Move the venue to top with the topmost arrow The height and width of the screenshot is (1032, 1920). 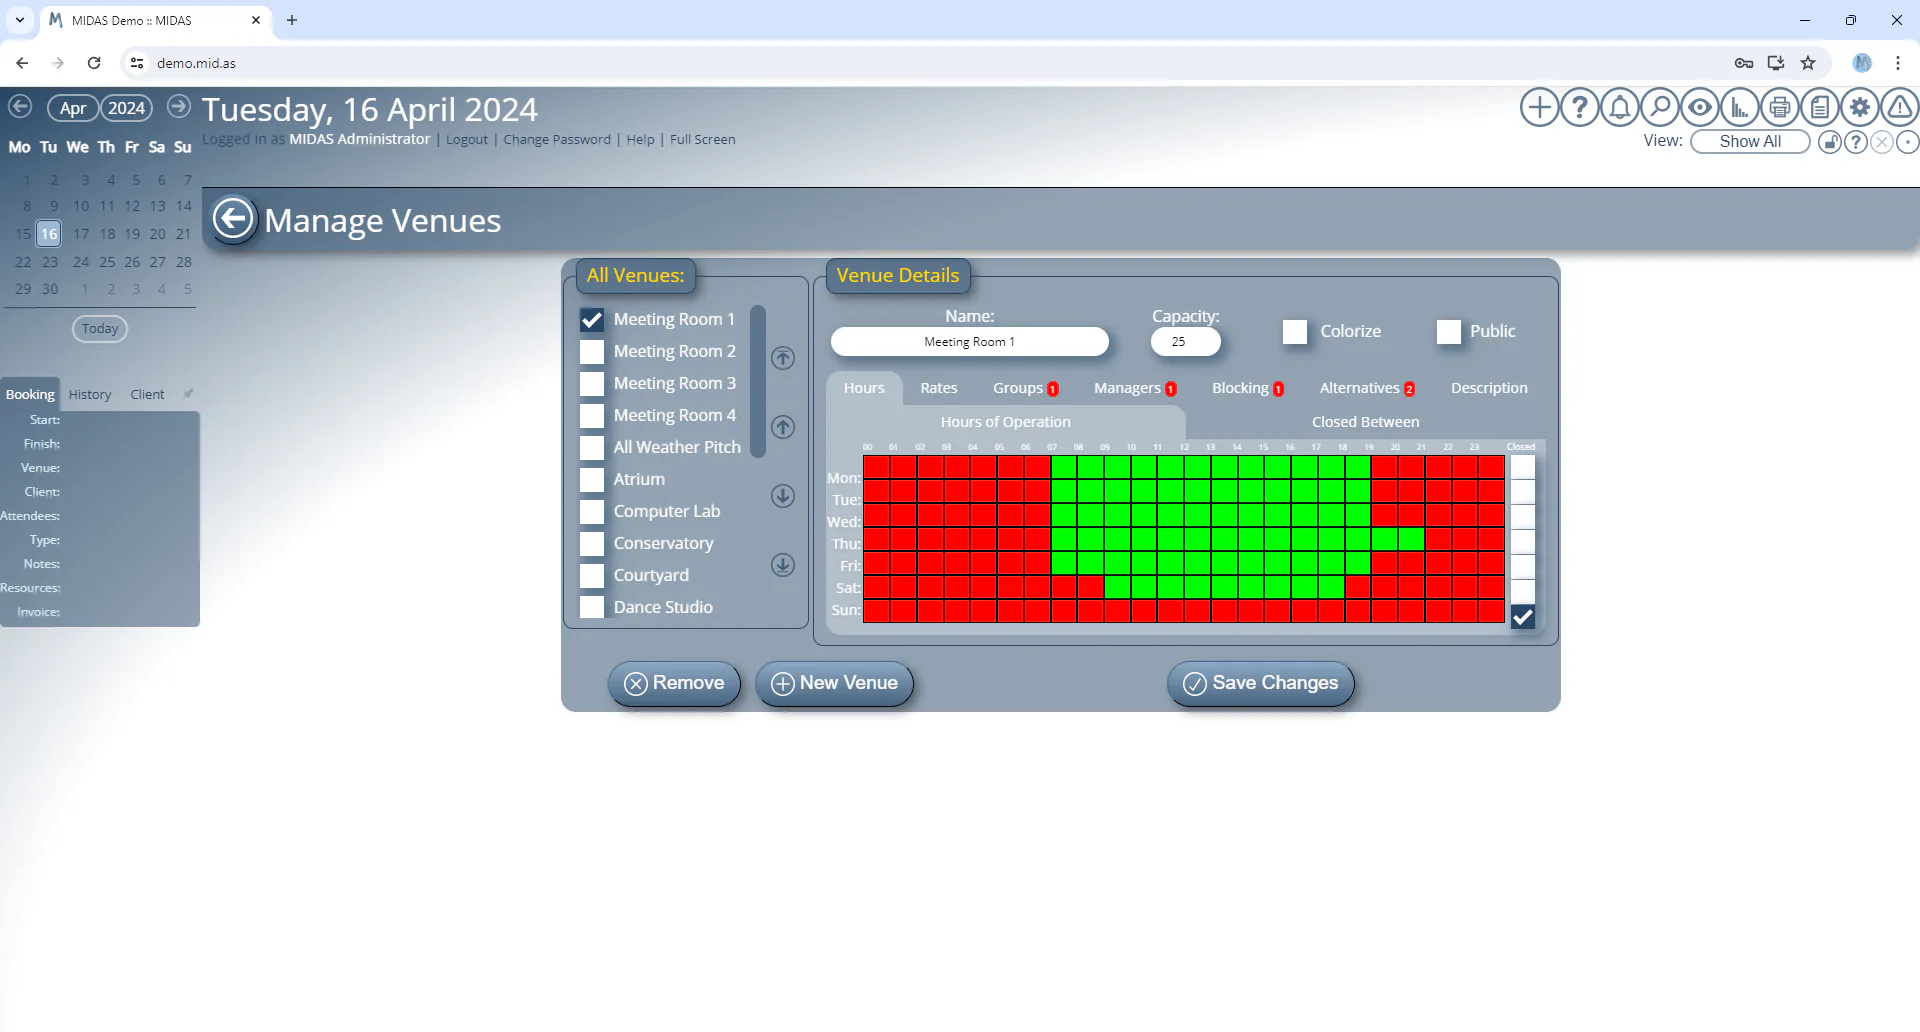tap(783, 358)
